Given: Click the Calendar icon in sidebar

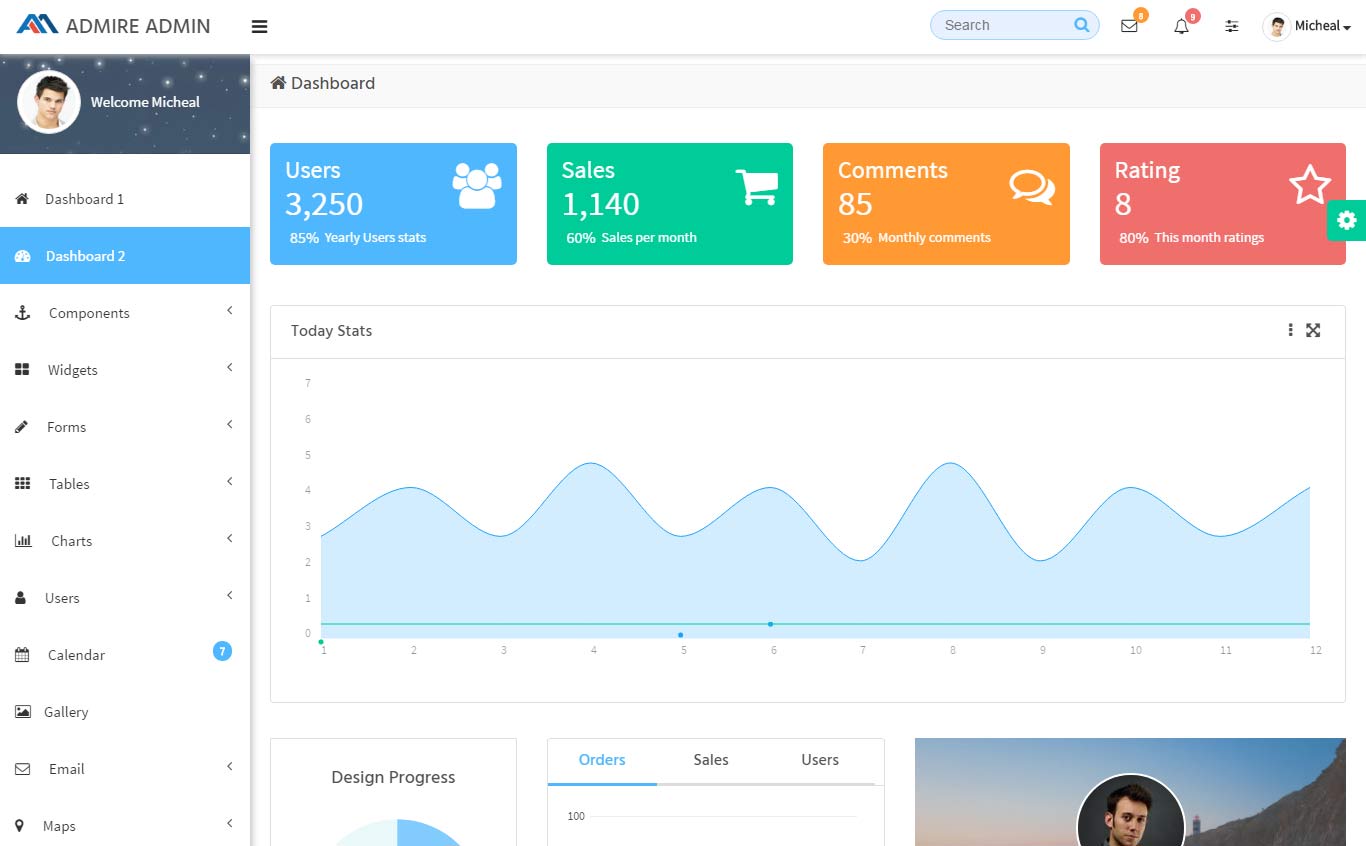Looking at the screenshot, I should point(22,655).
